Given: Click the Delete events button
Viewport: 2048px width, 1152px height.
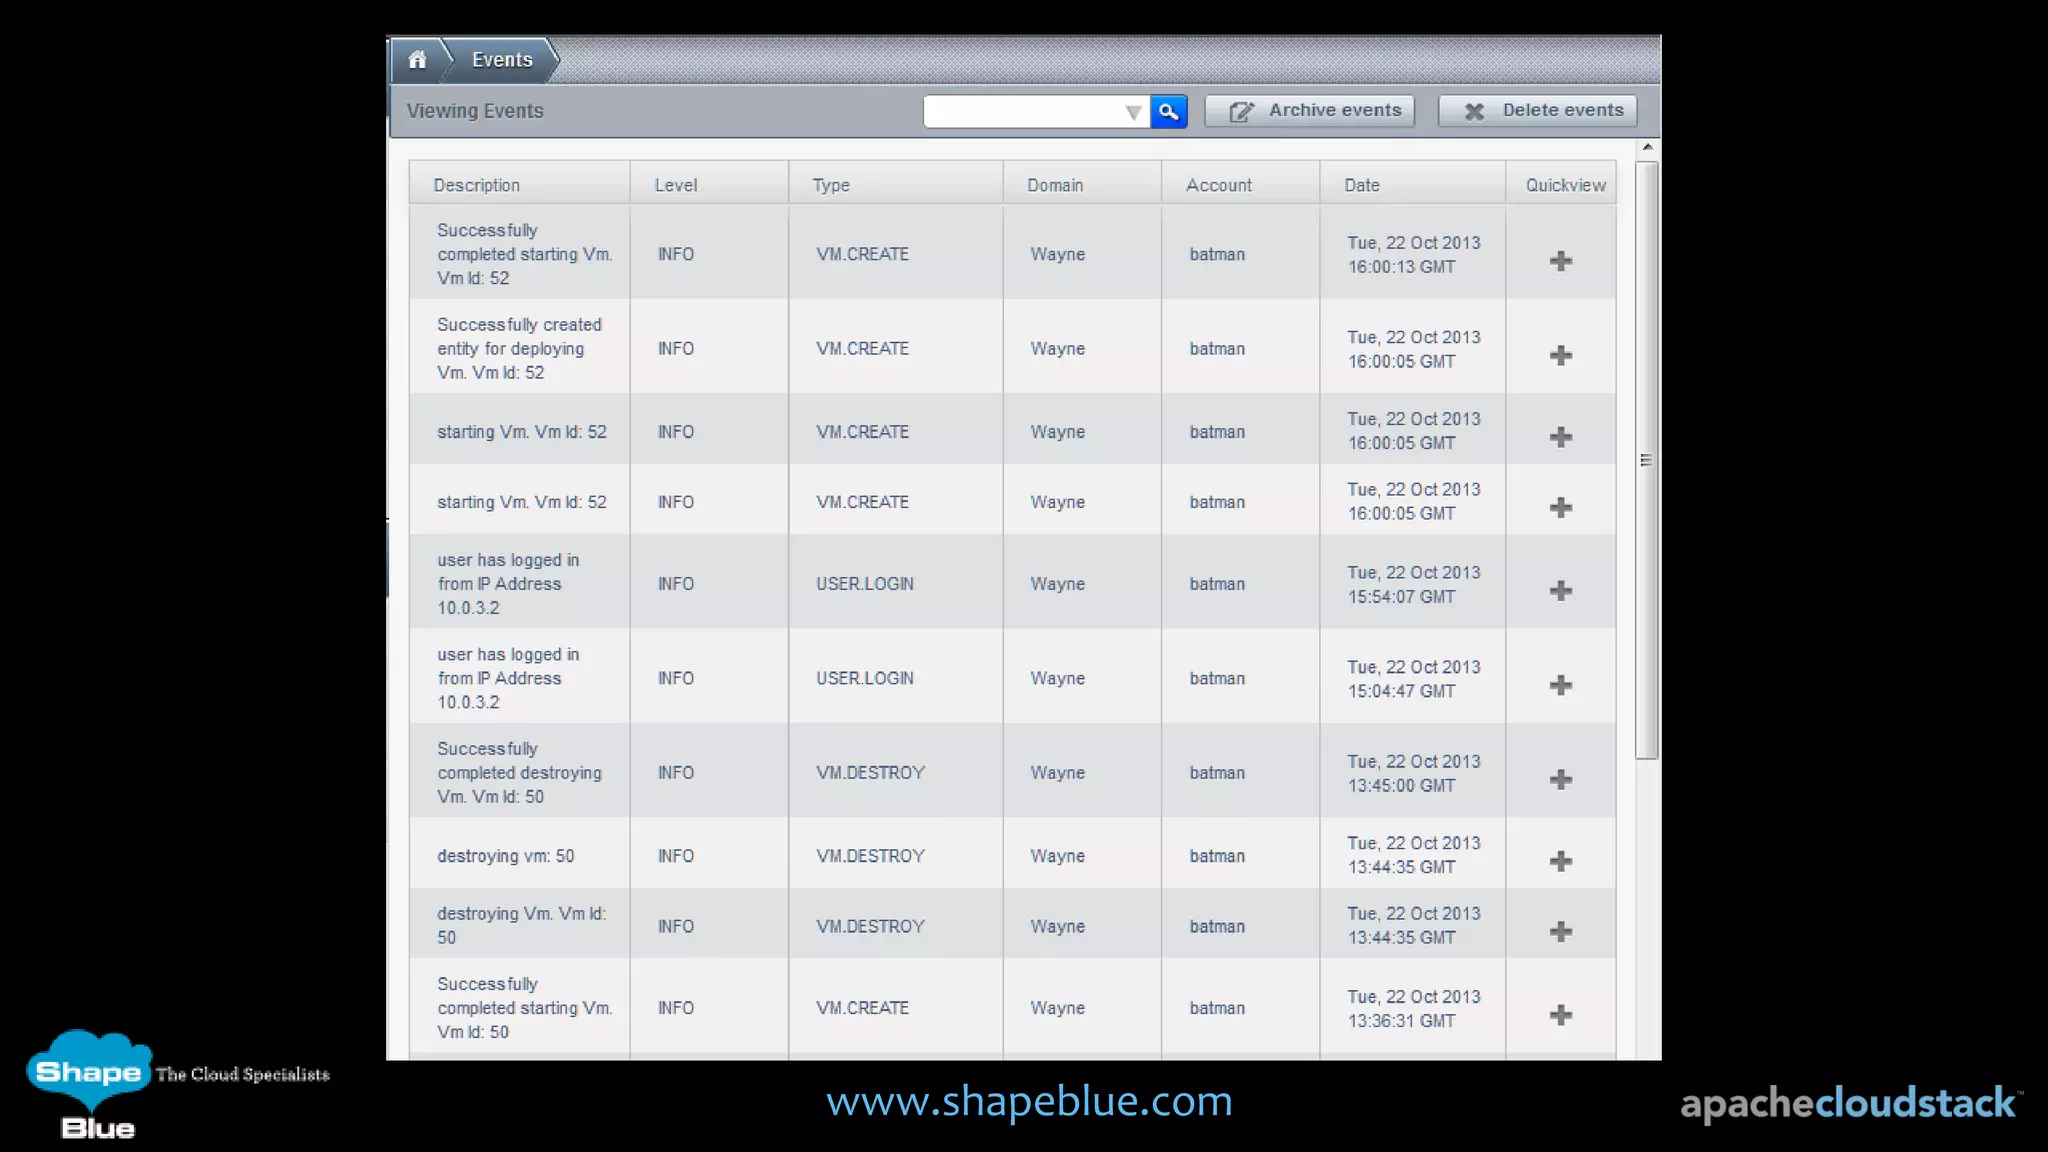Looking at the screenshot, I should [x=1538, y=111].
